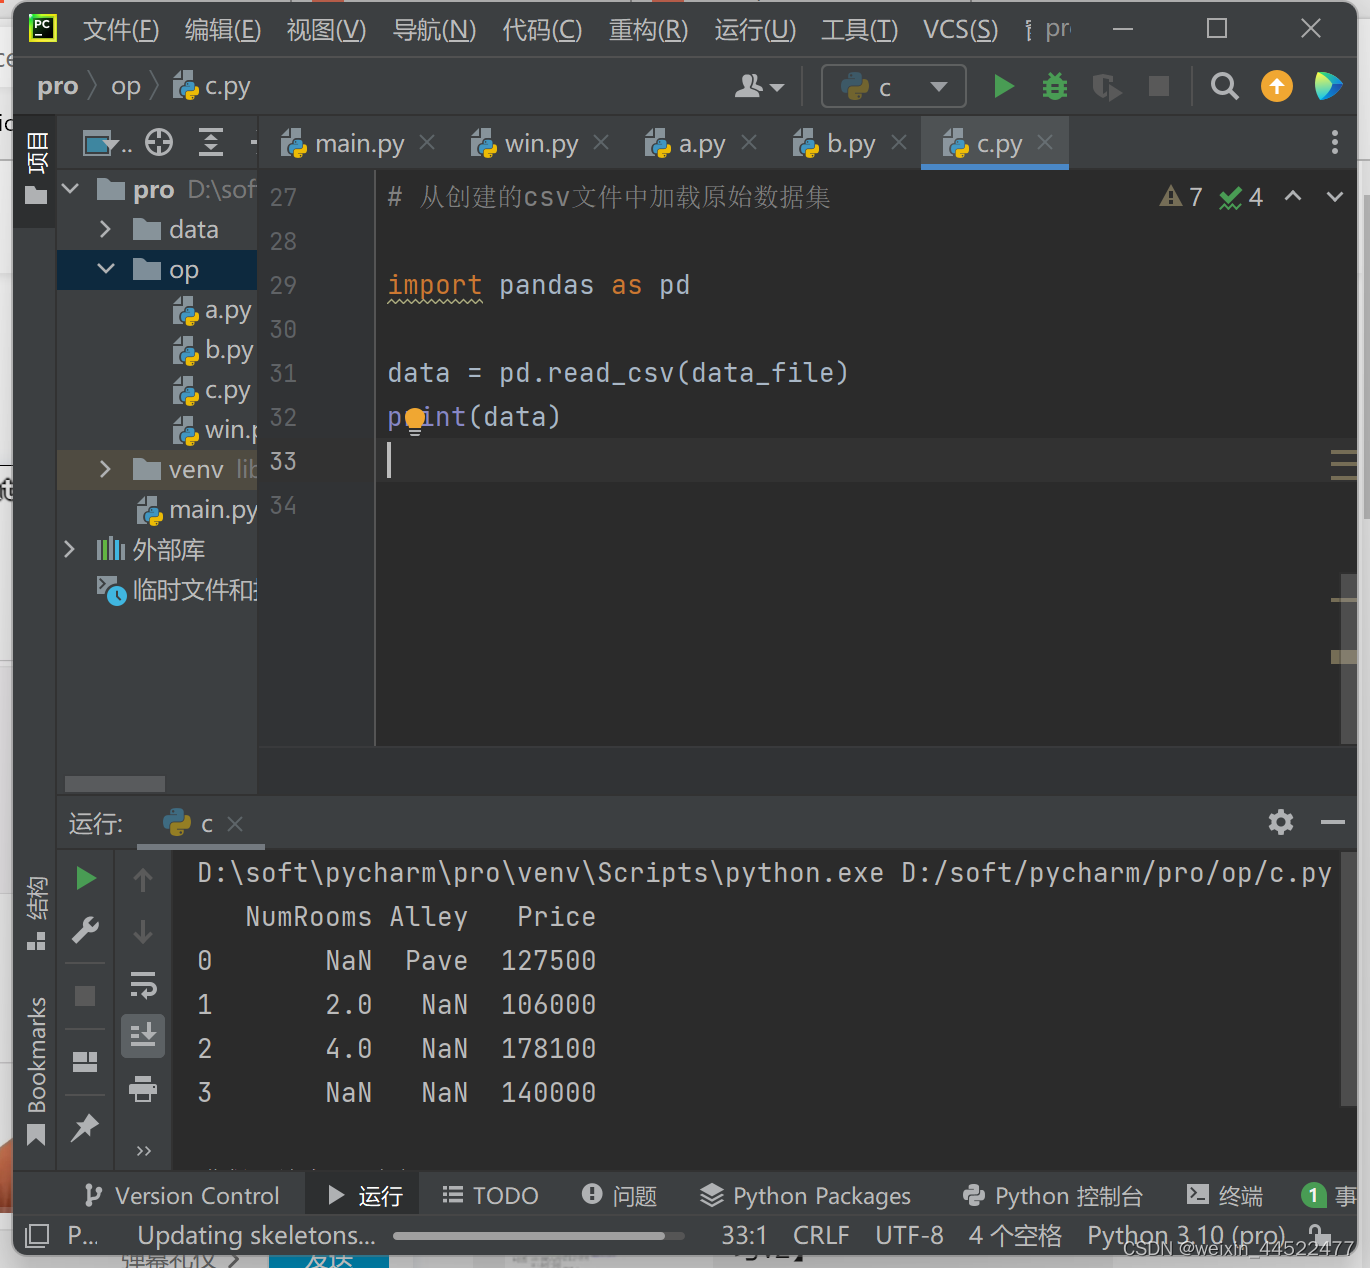Viewport: 1370px width, 1268px height.
Task: Start debugging with the bug icon
Action: (1055, 87)
